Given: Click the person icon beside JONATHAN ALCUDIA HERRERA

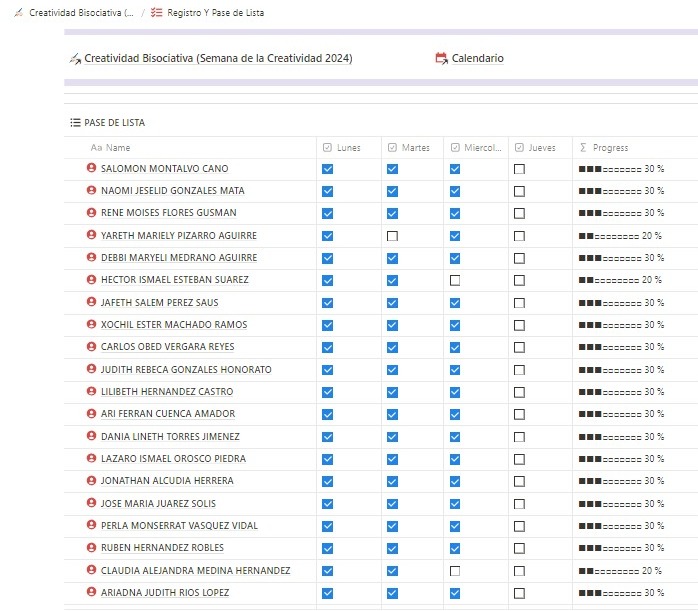Looking at the screenshot, I should (91, 481).
